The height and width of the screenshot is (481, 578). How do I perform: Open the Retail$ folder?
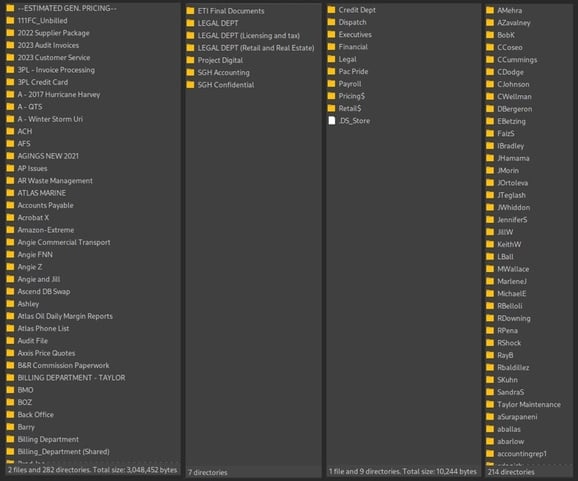(350, 108)
